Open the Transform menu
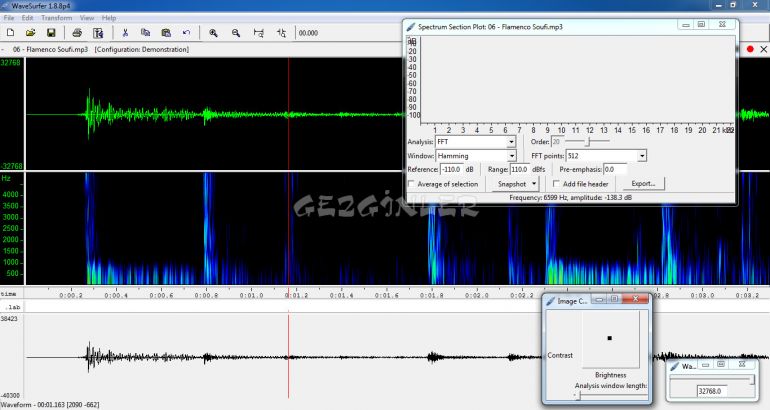Image resolution: width=770 pixels, height=410 pixels. click(56, 18)
